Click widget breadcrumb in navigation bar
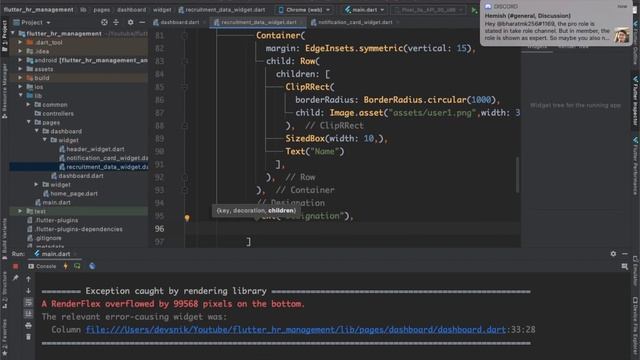Viewport: 640px width, 360px height. click(x=162, y=10)
